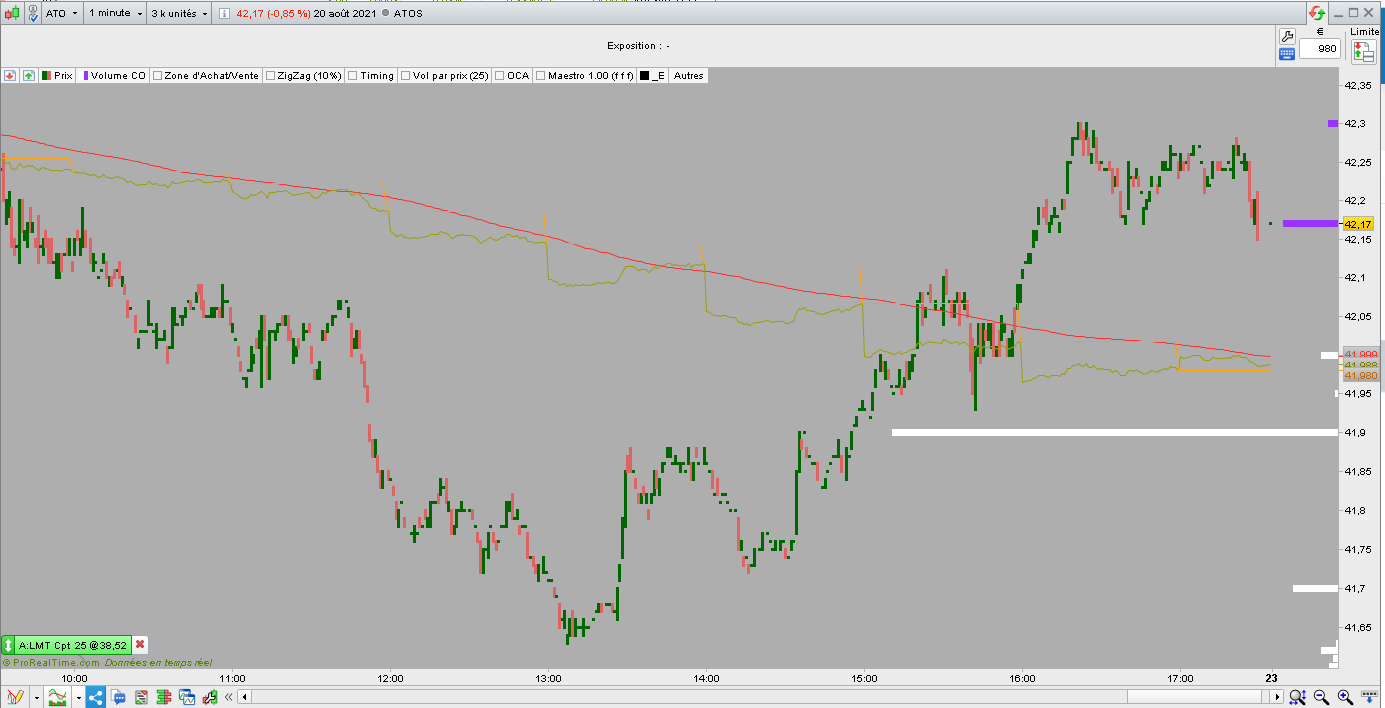Click the Limite order type label

pos(1365,31)
